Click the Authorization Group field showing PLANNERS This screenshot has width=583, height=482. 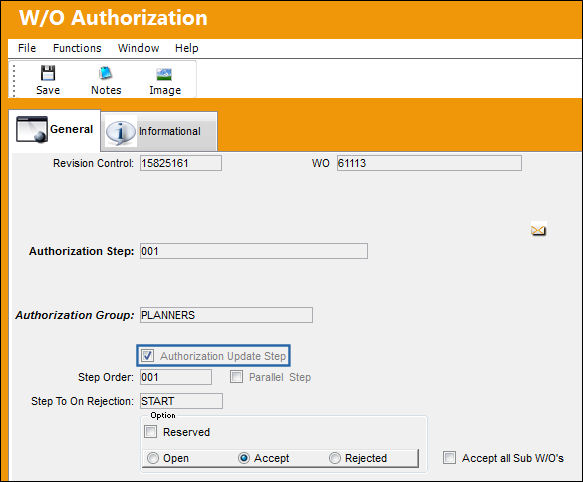(226, 315)
